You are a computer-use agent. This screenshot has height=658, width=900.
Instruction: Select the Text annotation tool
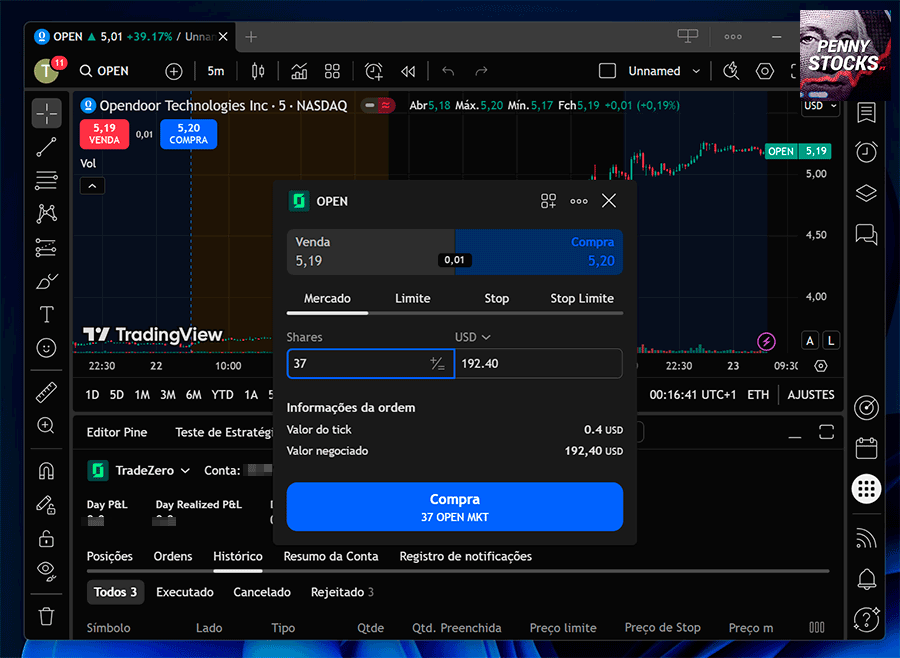coord(46,314)
